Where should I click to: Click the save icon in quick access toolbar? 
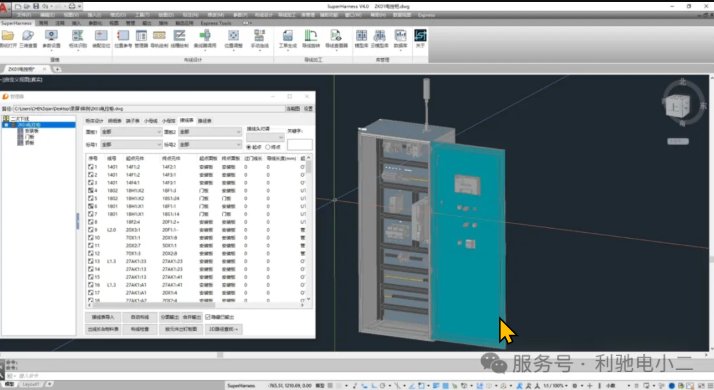coord(36,6)
